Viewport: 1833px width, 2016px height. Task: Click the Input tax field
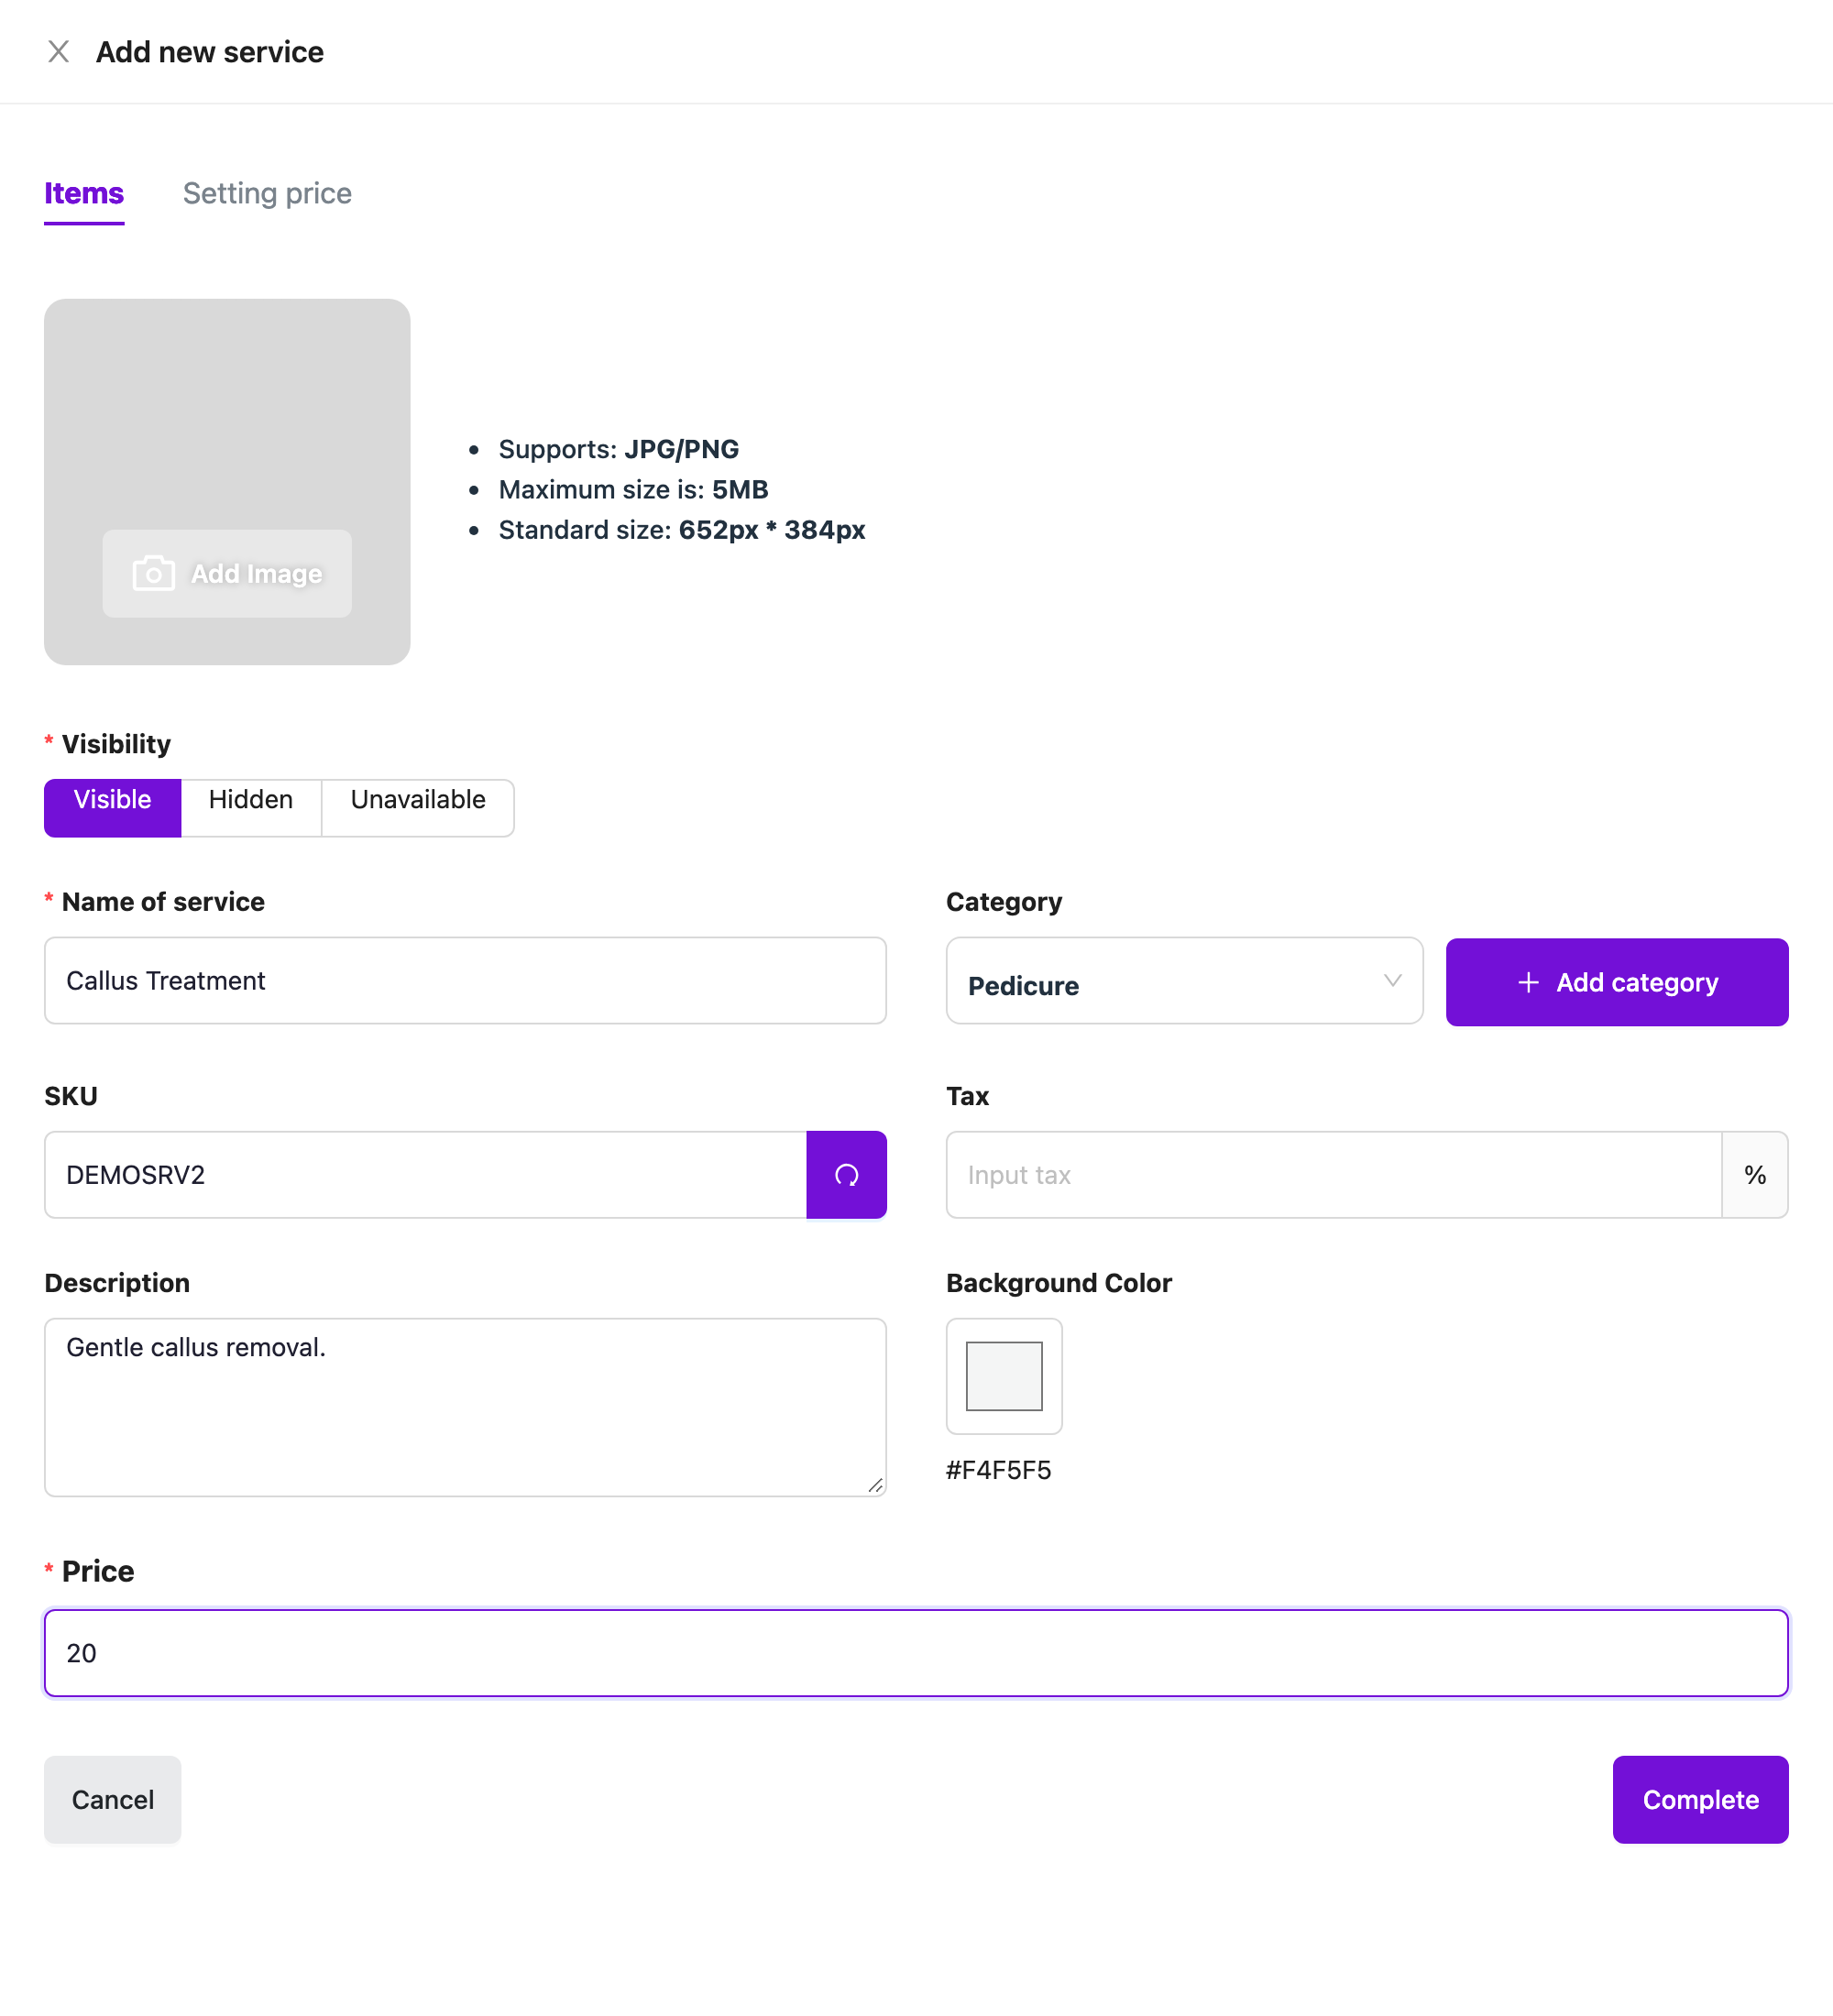point(1334,1175)
